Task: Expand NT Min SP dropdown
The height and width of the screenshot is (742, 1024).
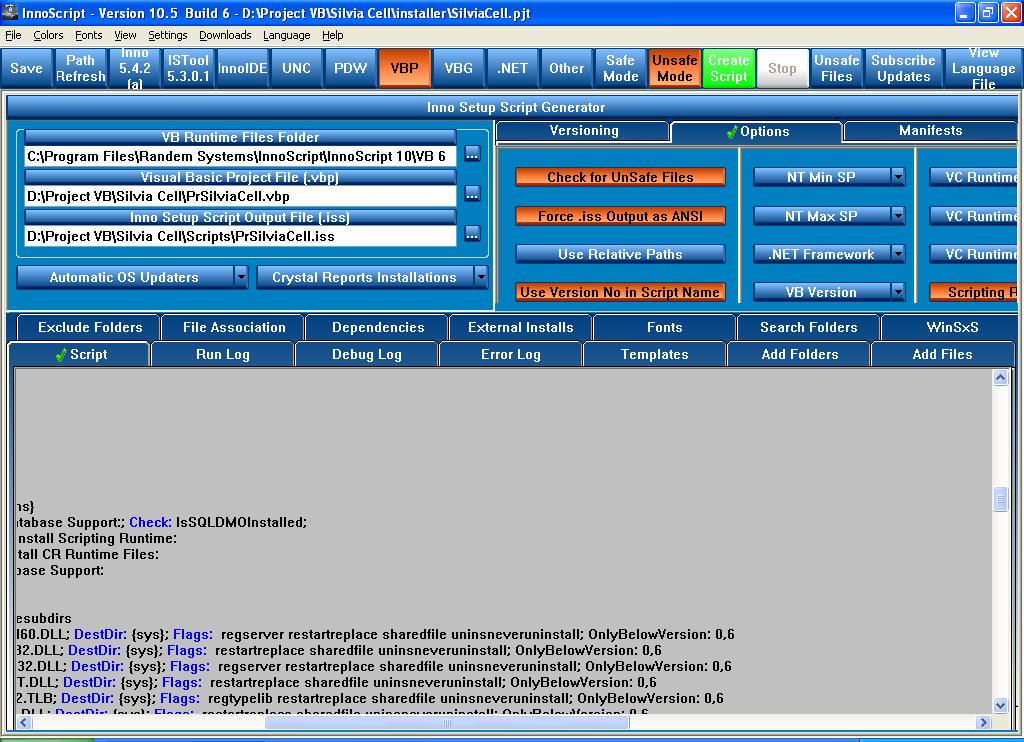Action: pos(898,177)
